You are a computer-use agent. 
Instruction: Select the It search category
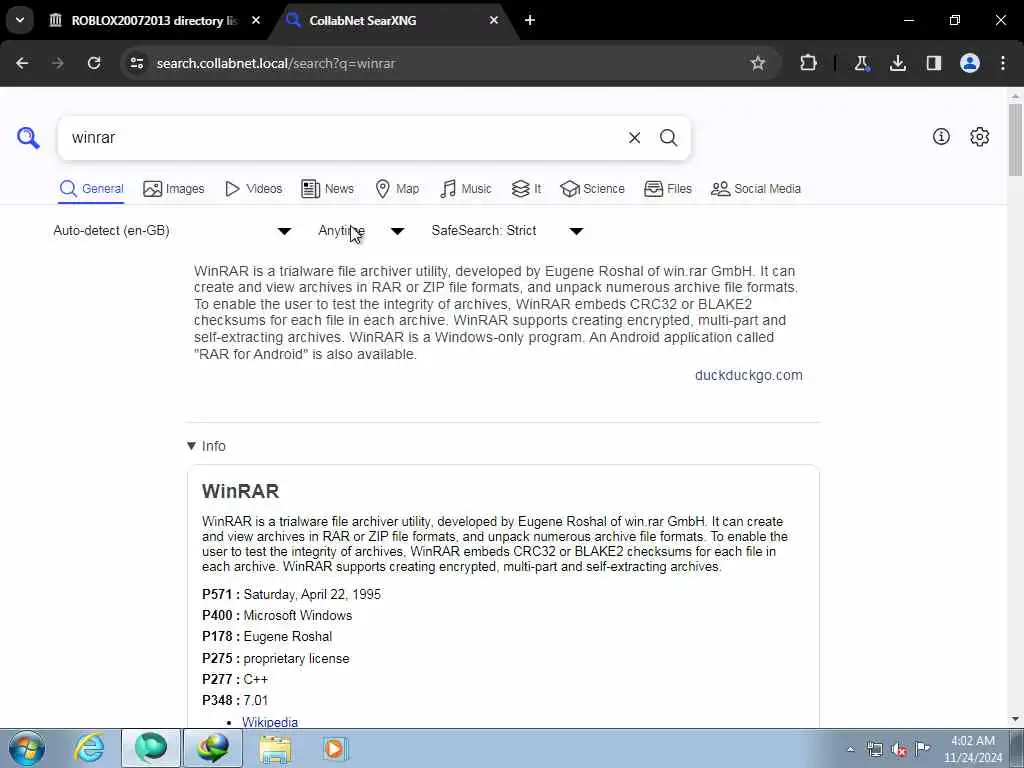coord(526,189)
